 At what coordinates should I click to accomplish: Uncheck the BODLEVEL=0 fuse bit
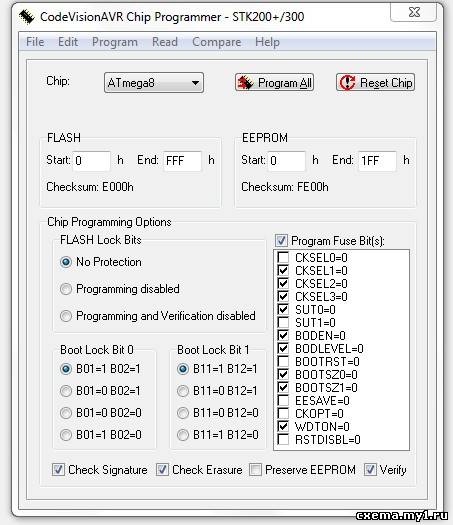pos(283,348)
